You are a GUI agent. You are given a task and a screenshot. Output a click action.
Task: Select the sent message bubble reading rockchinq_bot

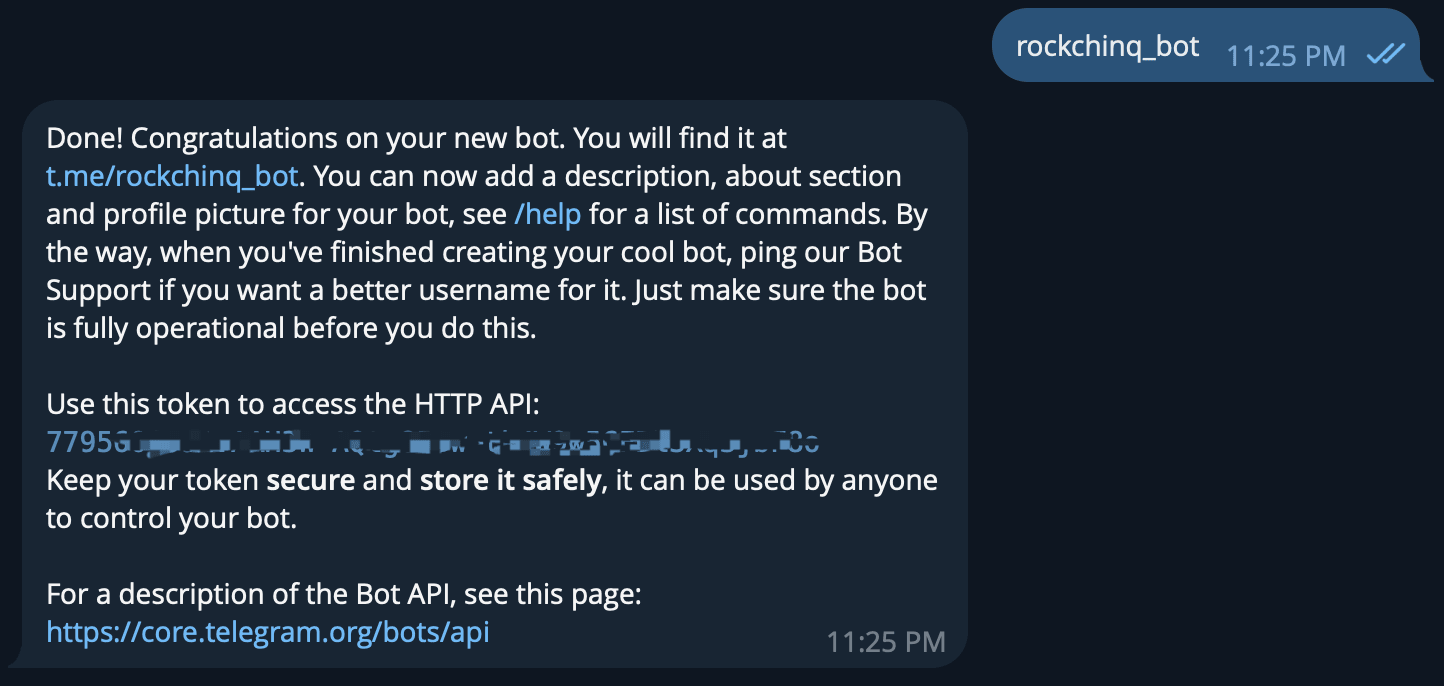[x=1107, y=46]
